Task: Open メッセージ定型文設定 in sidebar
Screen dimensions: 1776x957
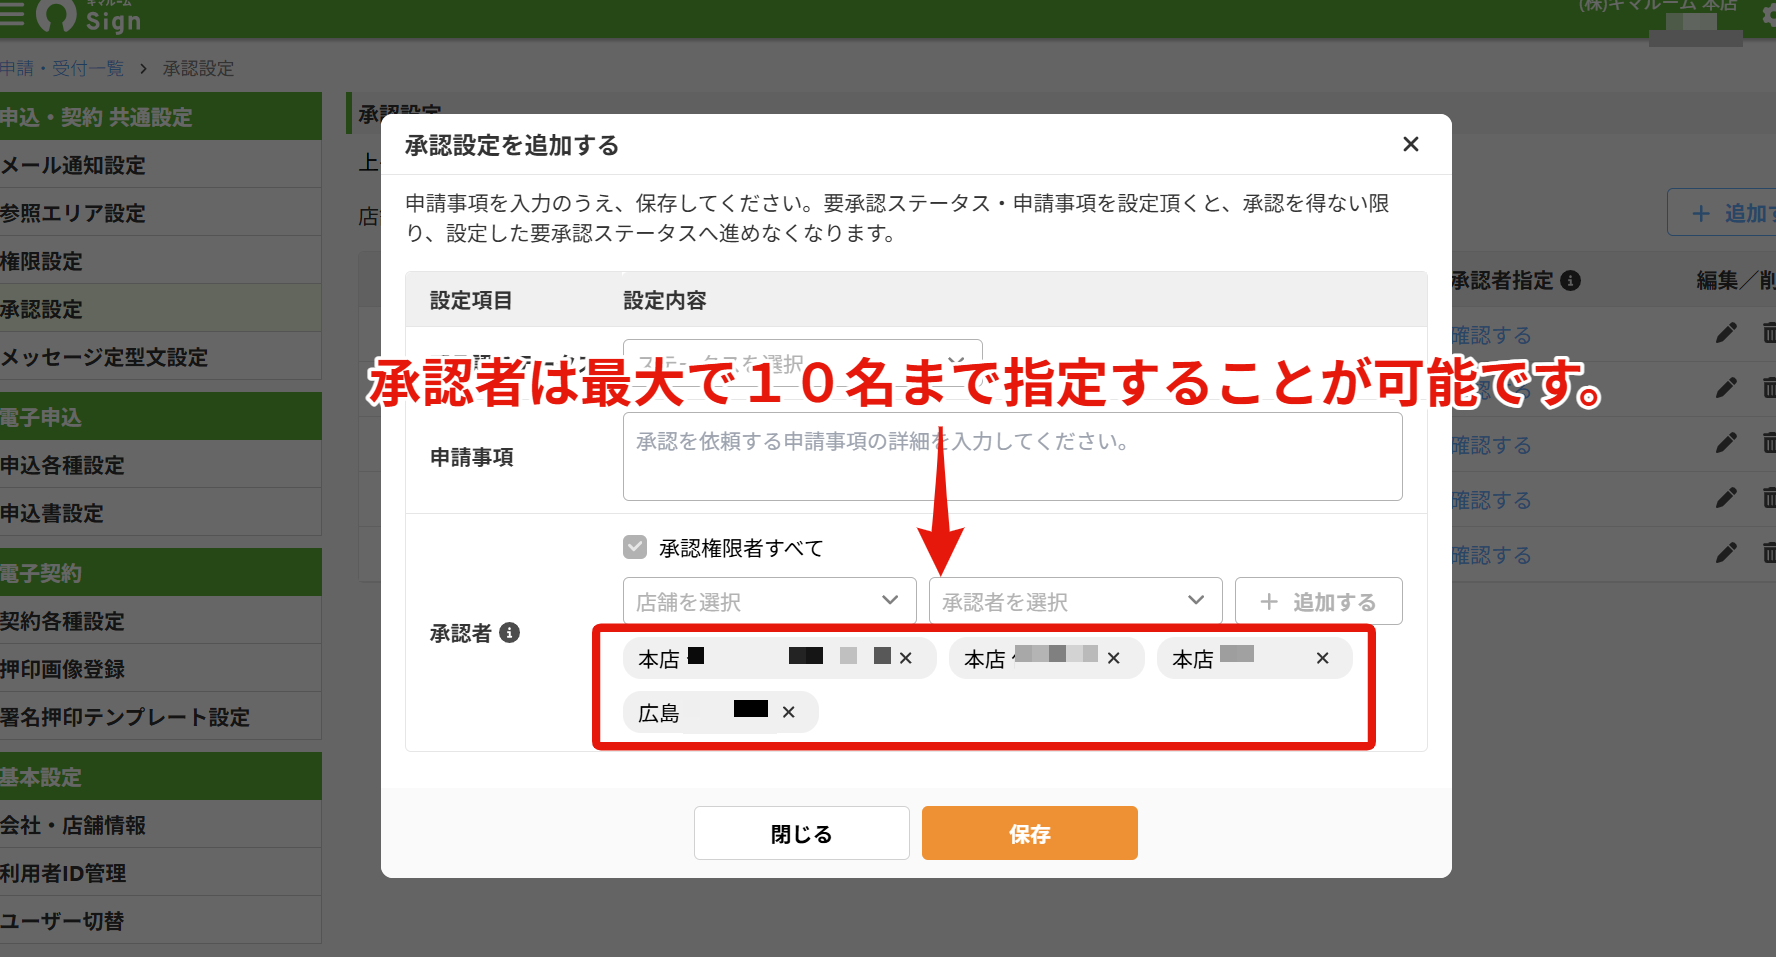Action: click(x=160, y=357)
